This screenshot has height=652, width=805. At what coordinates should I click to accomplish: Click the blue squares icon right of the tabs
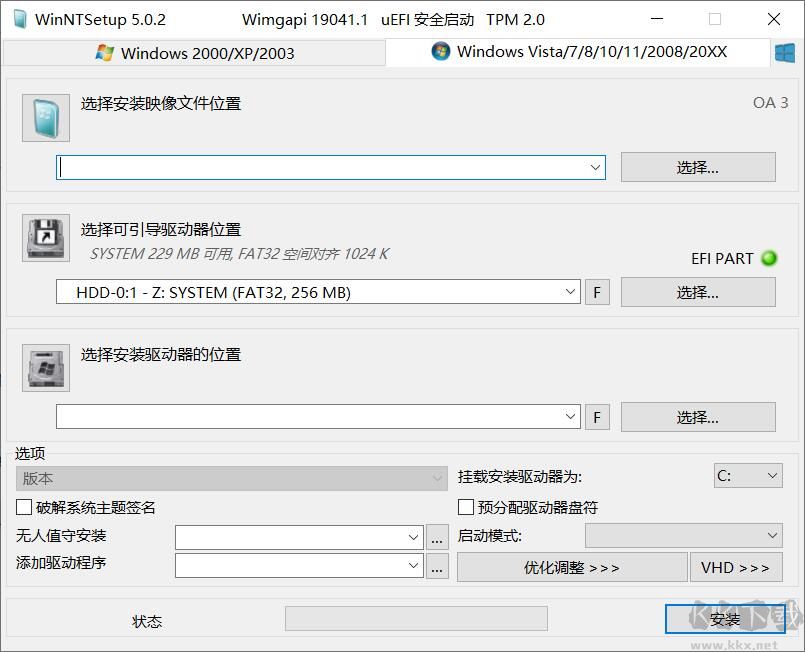pyautogui.click(x=784, y=51)
